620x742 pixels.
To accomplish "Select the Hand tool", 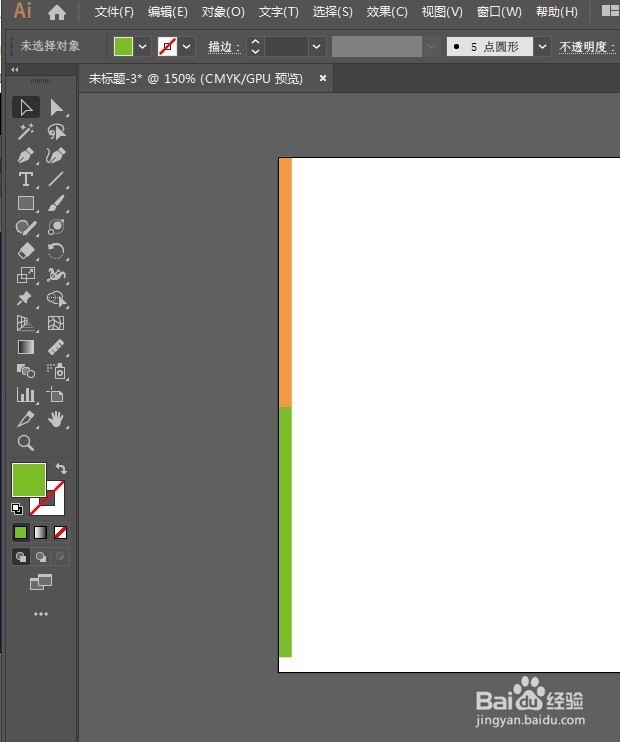I will (x=56, y=419).
